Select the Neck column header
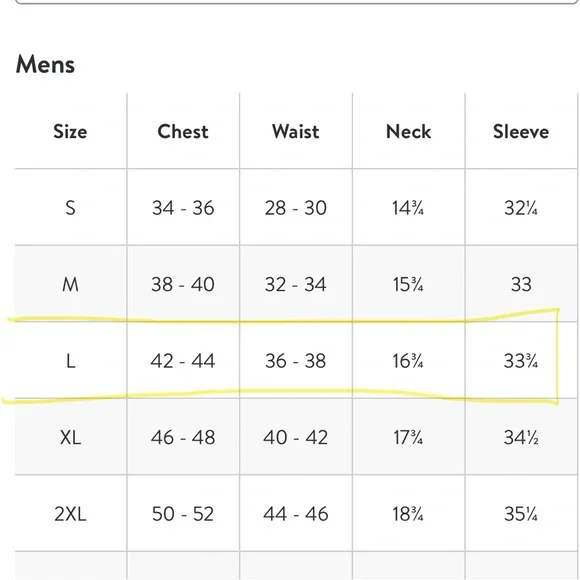The height and width of the screenshot is (580, 580). coord(408,132)
